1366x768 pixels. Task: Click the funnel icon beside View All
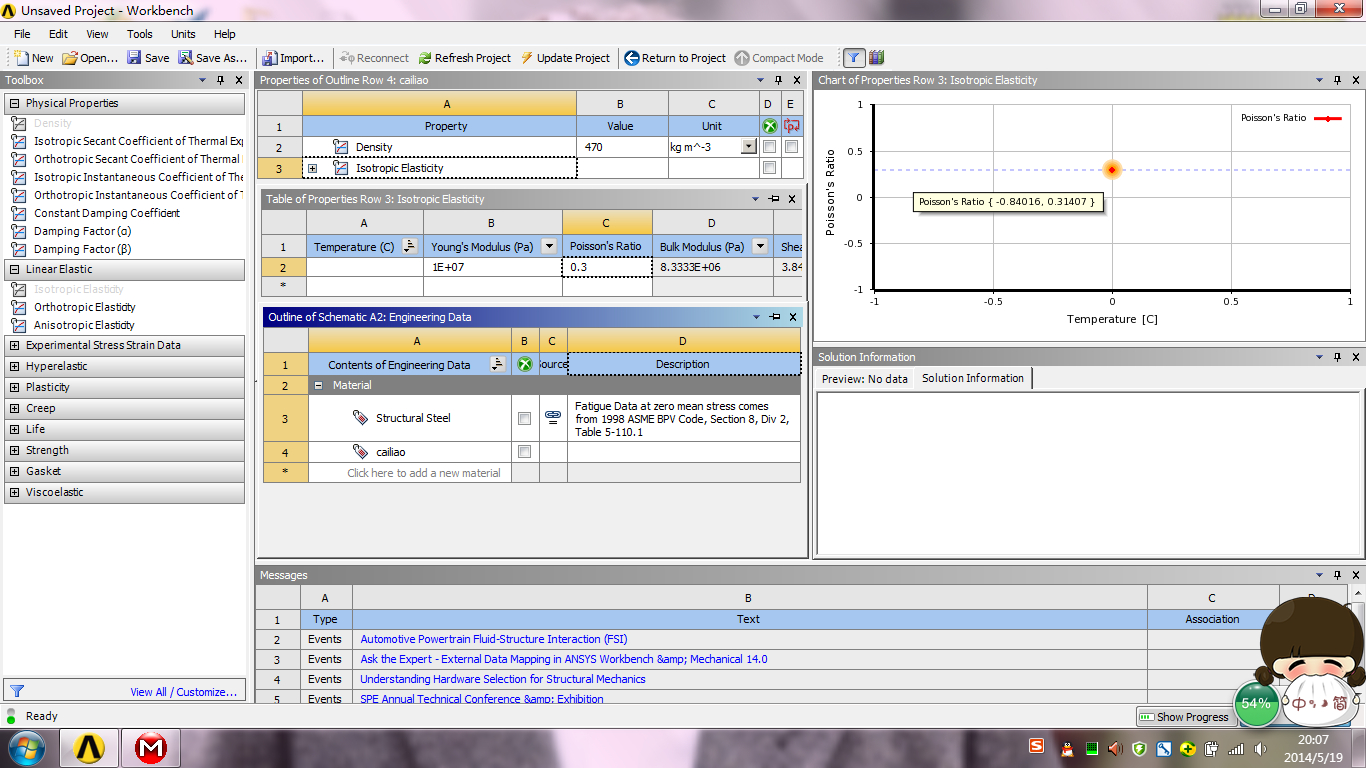point(17,691)
